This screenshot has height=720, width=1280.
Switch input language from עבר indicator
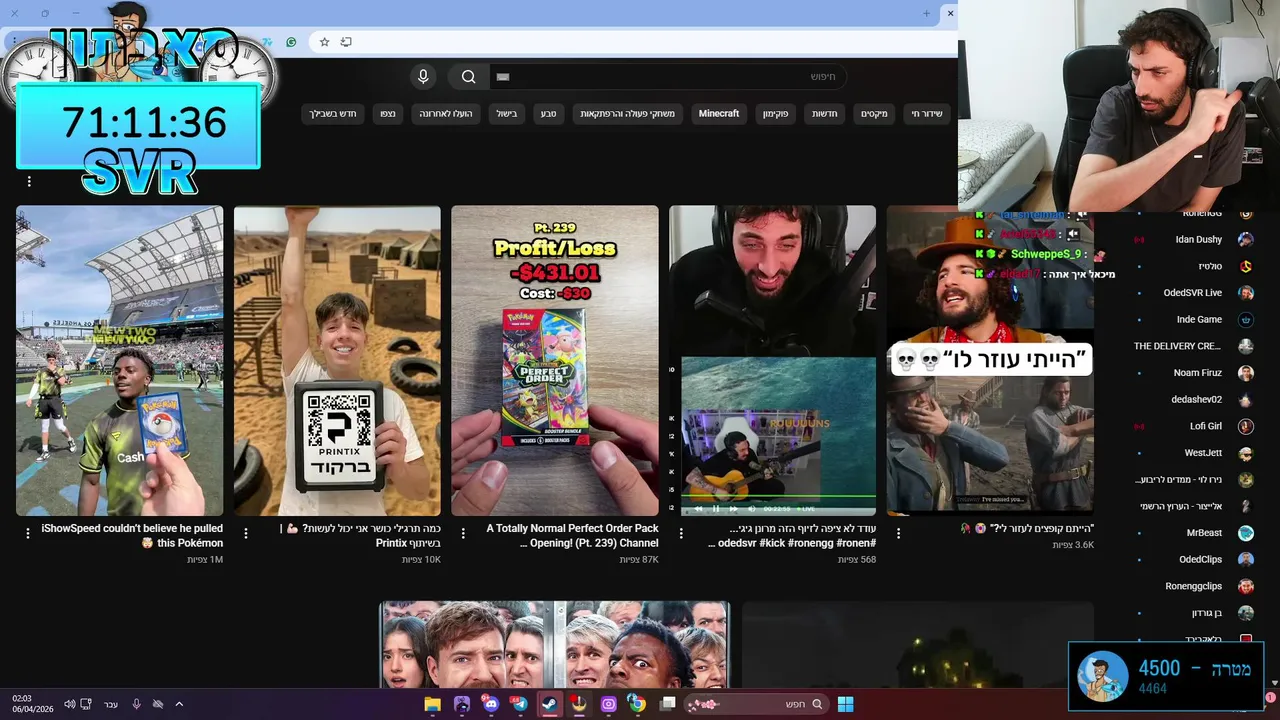111,704
